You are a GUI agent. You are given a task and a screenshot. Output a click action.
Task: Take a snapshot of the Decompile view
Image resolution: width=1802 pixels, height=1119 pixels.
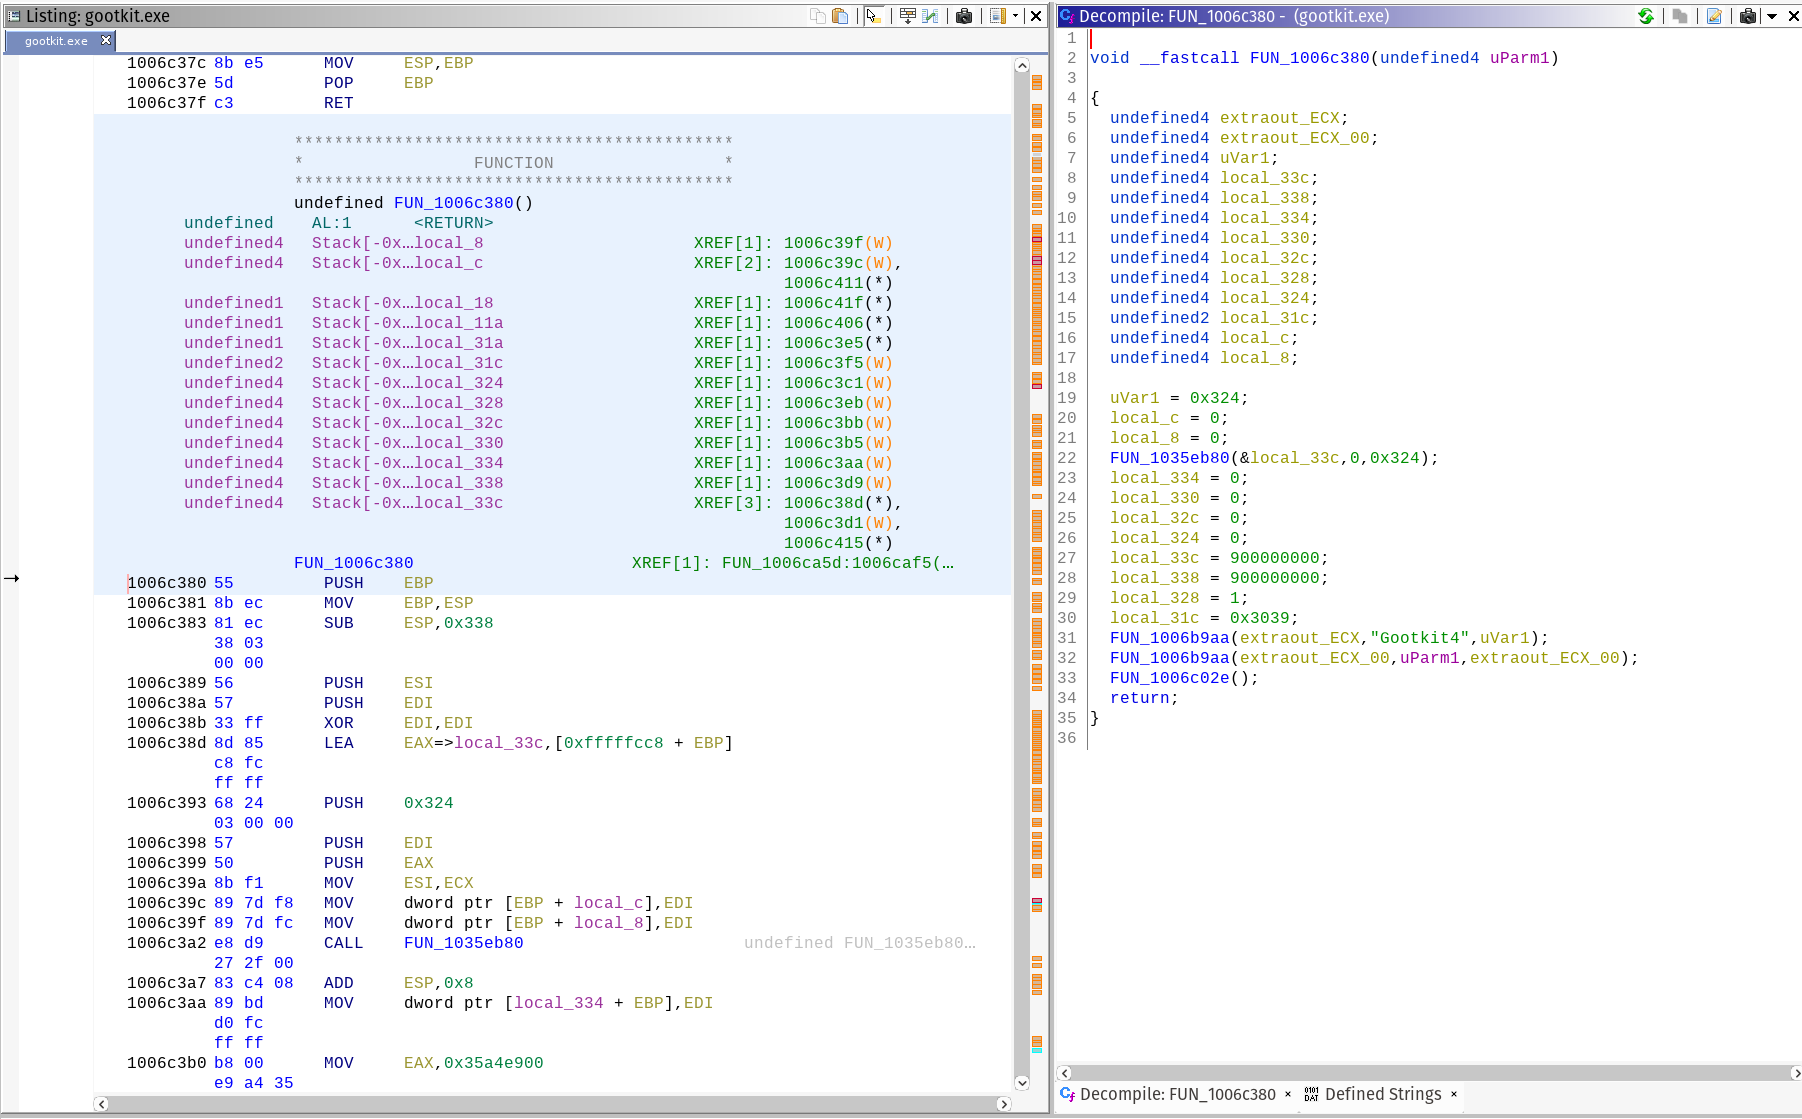(1748, 16)
